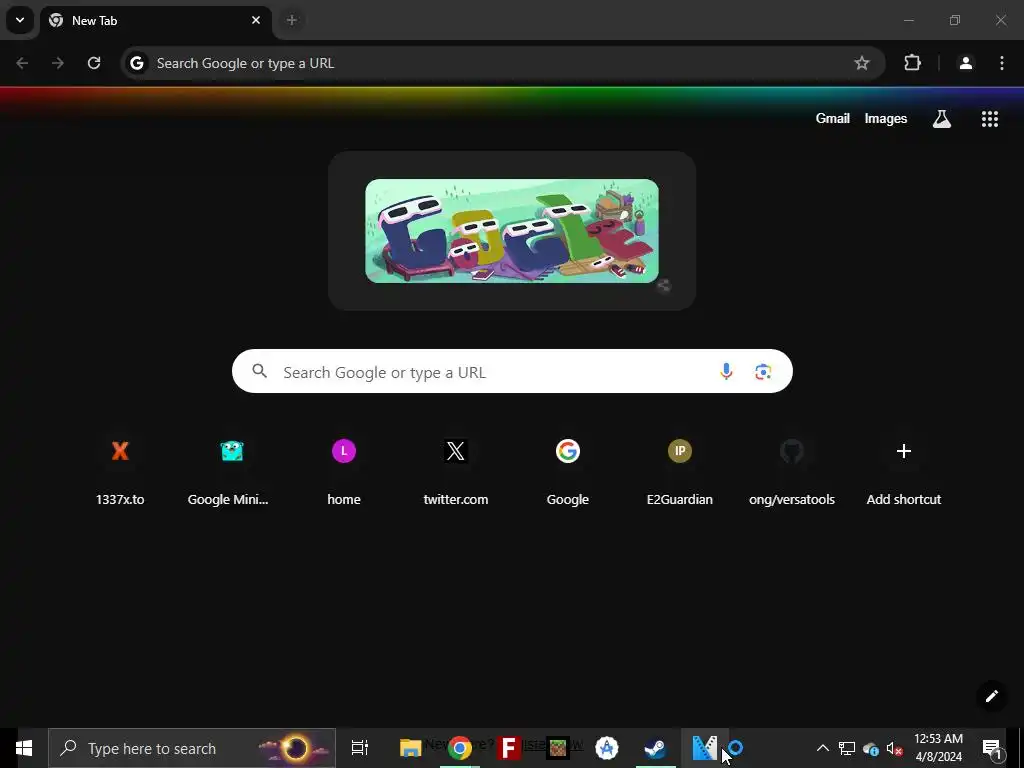Open the Chrome profile avatar
The height and width of the screenshot is (768, 1024).
coord(966,63)
